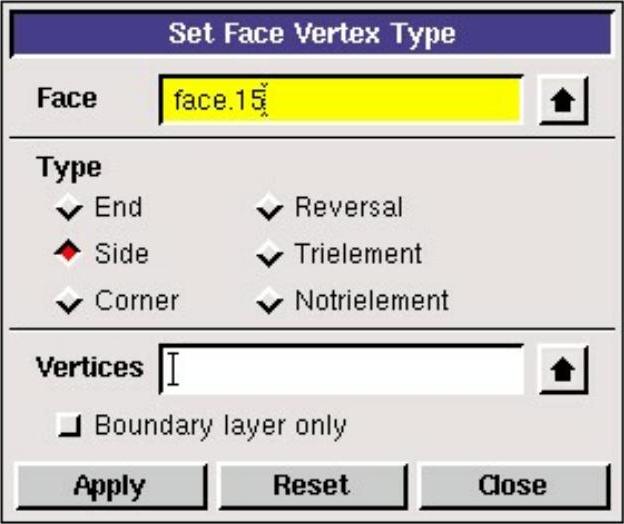The image size is (624, 524).
Task: Choose the Notrielement vertex type
Action: point(269,301)
